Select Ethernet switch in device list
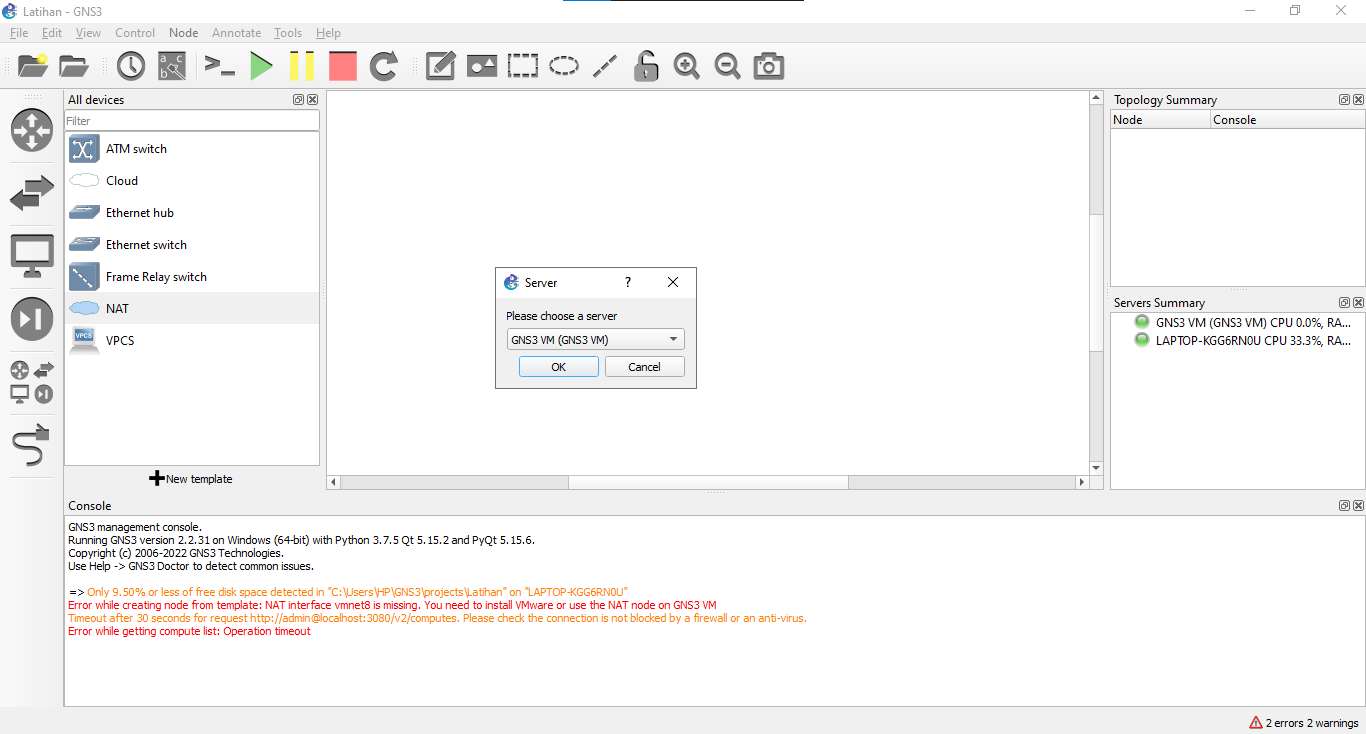The width and height of the screenshot is (1366, 734). tap(192, 245)
